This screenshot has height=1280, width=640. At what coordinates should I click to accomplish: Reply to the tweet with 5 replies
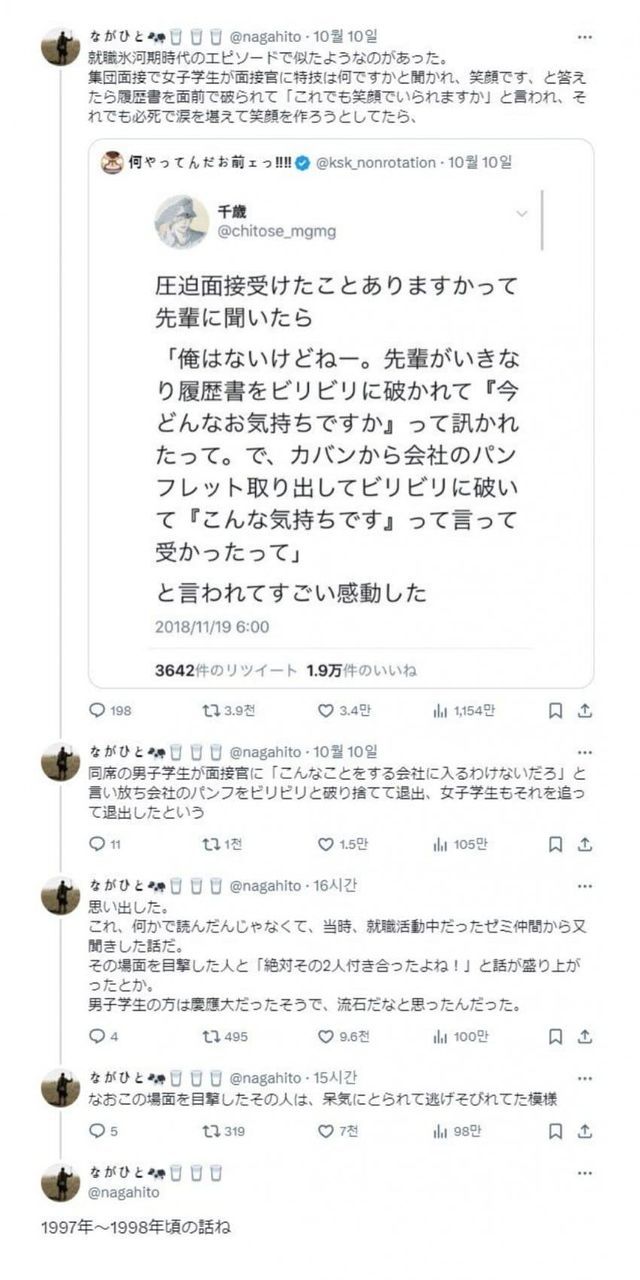97,1131
